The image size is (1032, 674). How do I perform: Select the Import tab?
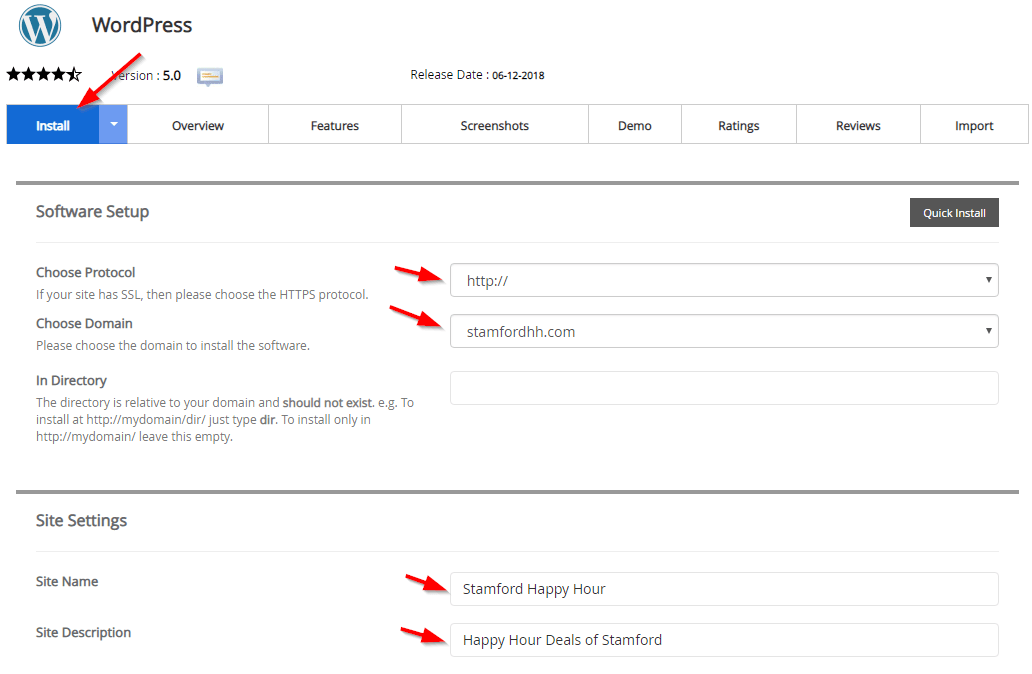[974, 125]
